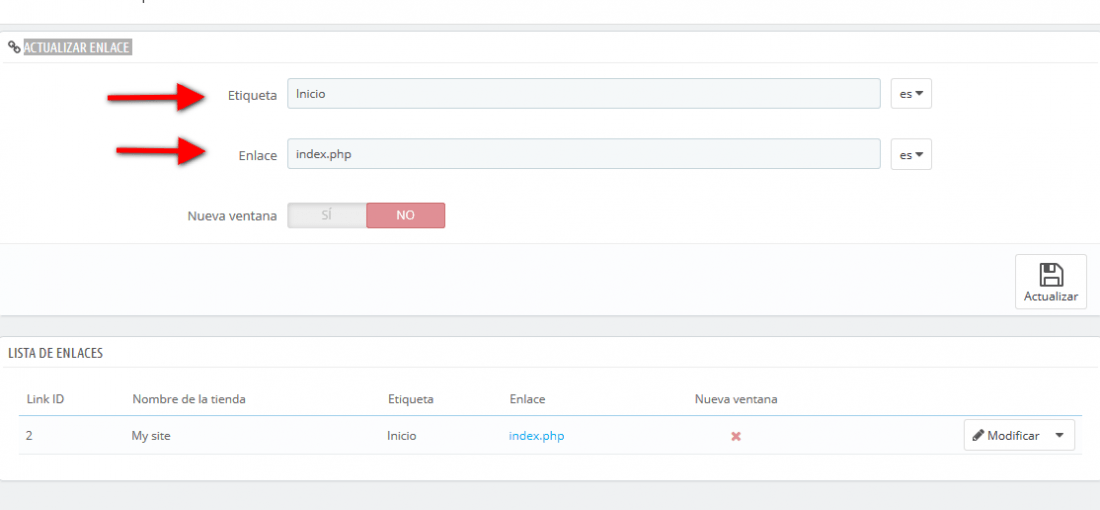The image size is (1100, 510).
Task: Click the Modificar button for link 2
Action: click(1006, 435)
